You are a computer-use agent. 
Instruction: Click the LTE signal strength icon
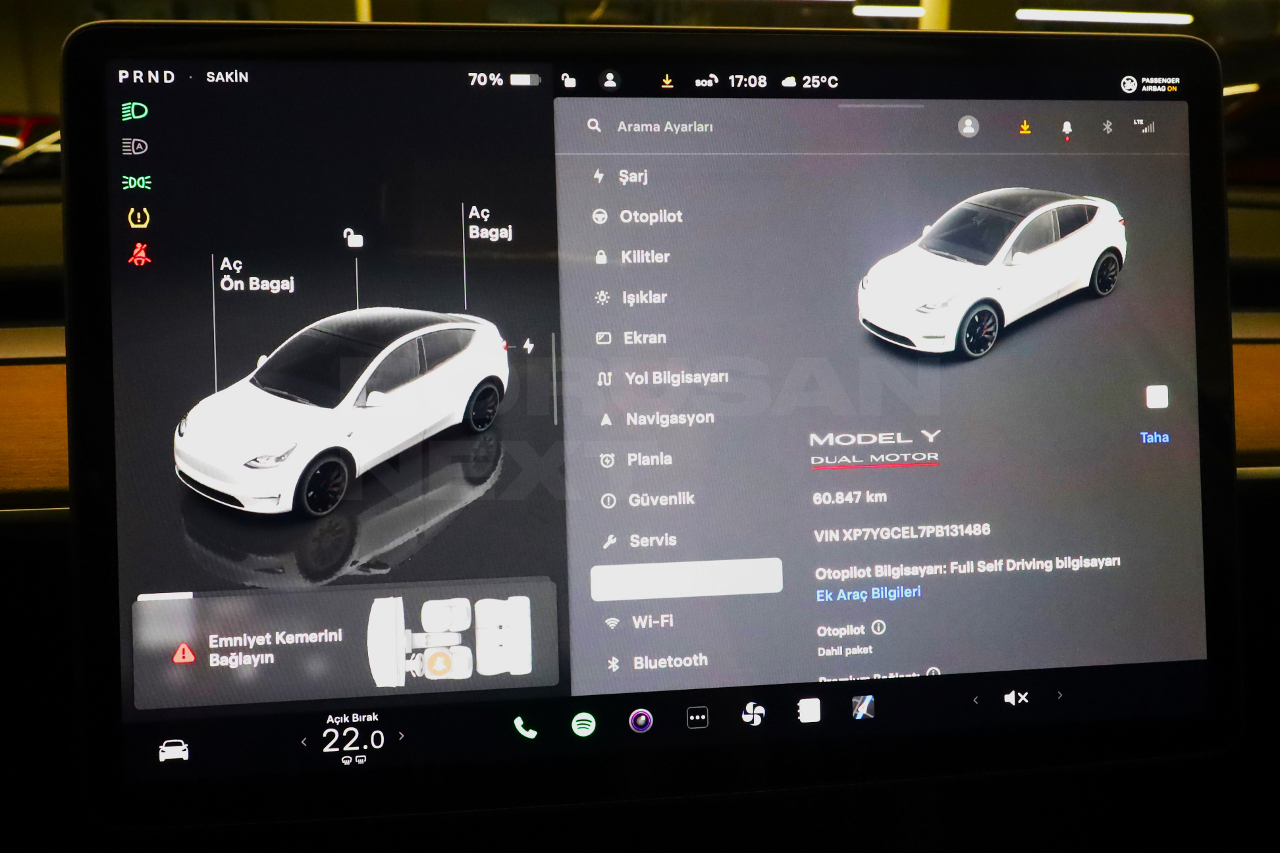[x=1144, y=126]
